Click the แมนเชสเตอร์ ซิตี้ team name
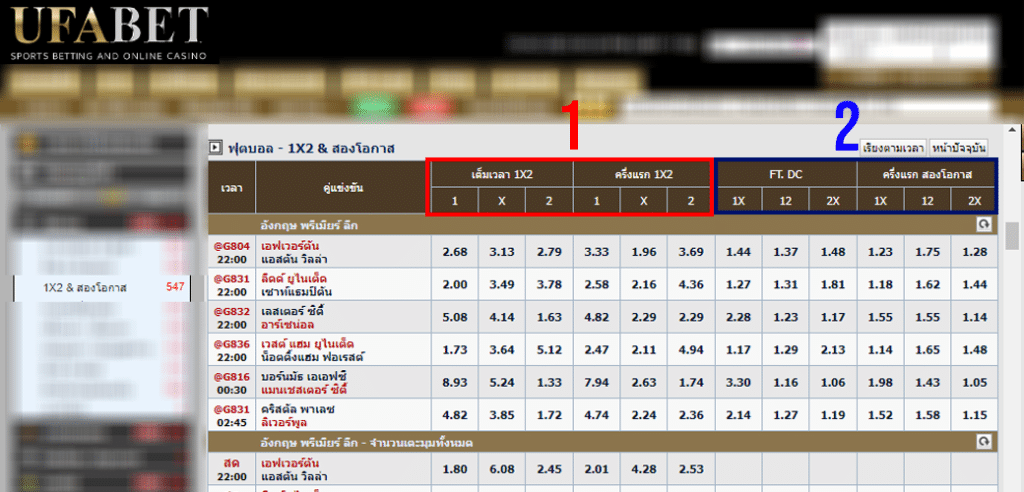 click(303, 389)
